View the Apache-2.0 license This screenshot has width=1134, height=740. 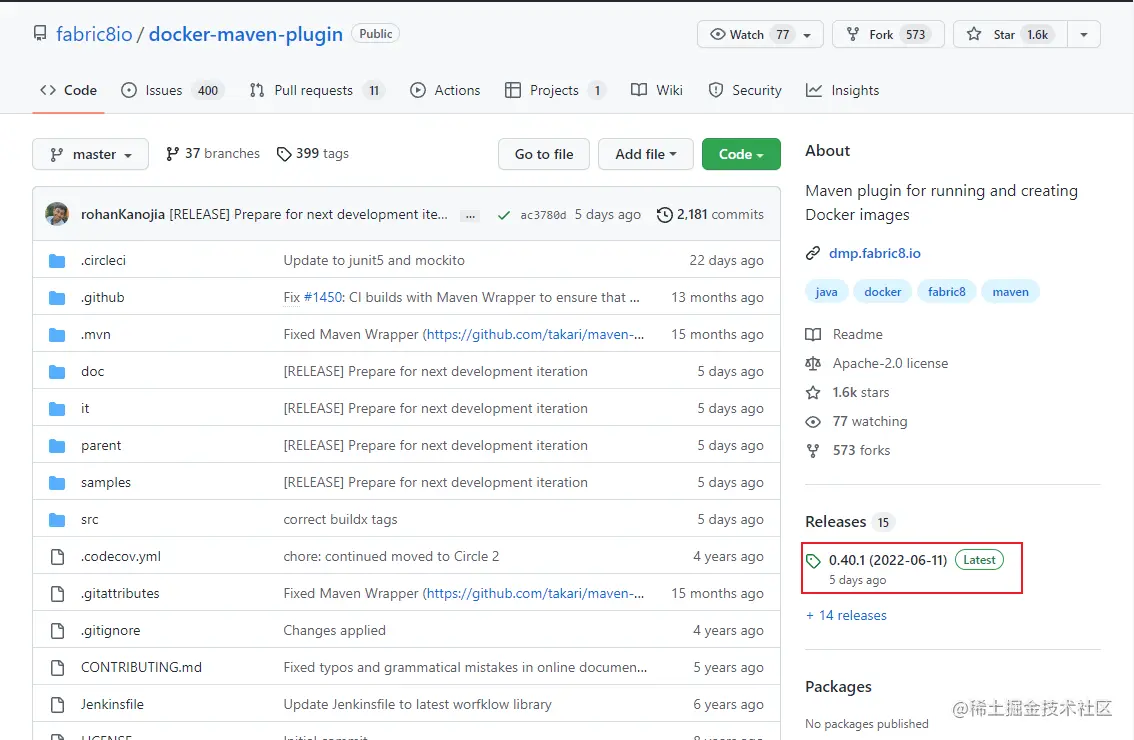click(877, 363)
